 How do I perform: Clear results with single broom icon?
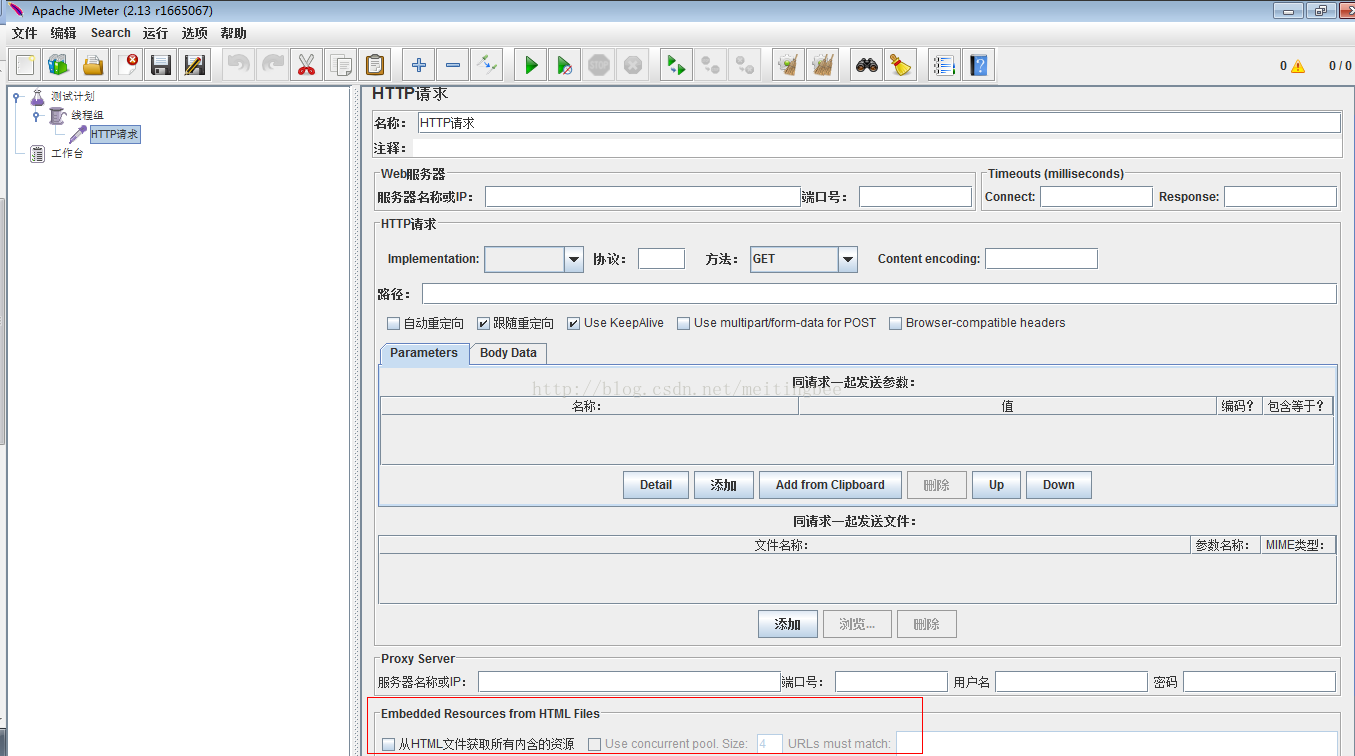[x=789, y=66]
